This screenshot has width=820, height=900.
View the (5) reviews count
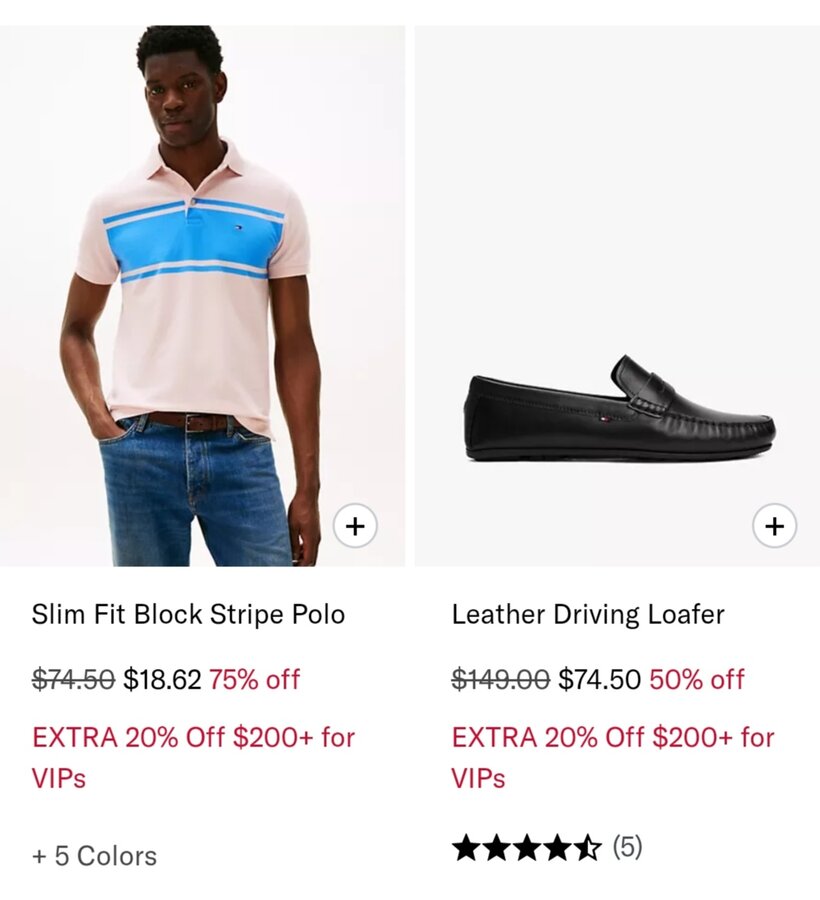pos(627,848)
